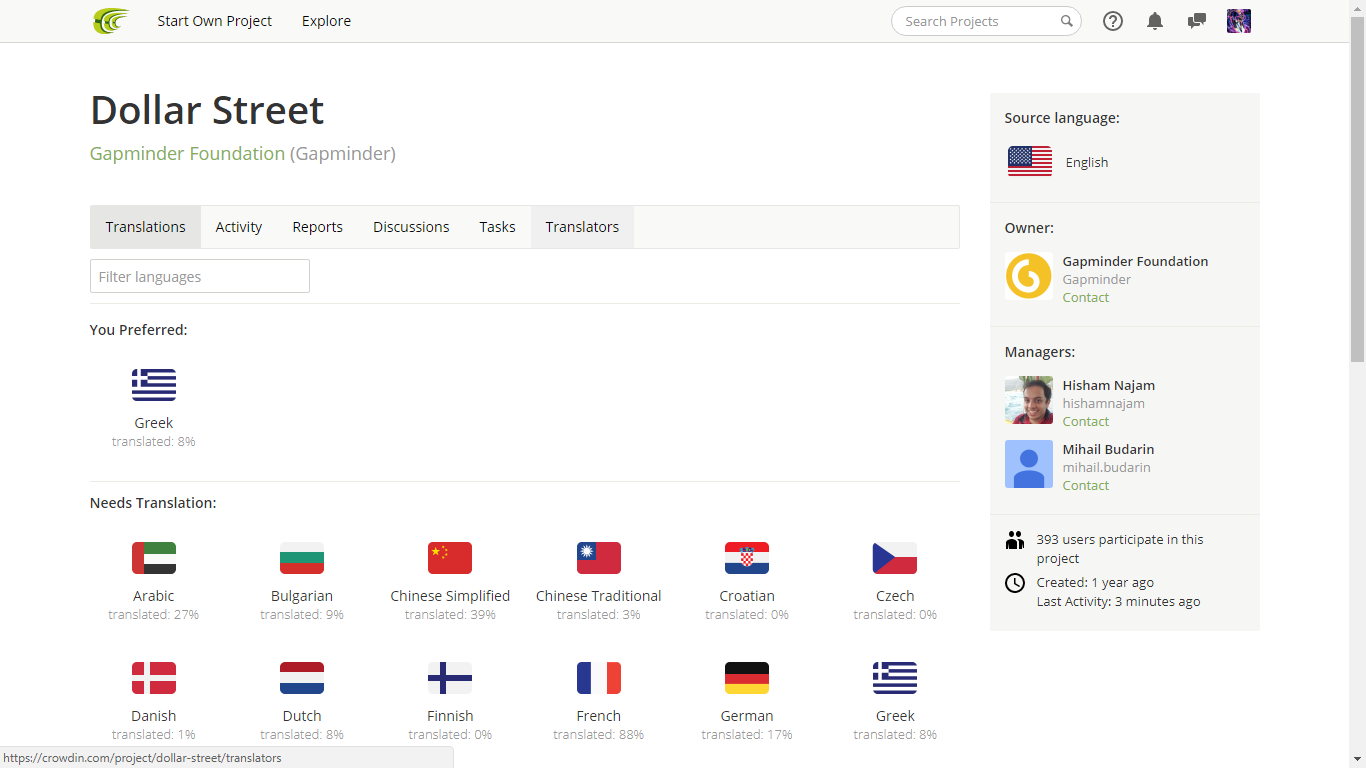Viewport: 1366px width, 768px height.
Task: Open Hisham Najam's profile name link
Action: coord(1109,385)
